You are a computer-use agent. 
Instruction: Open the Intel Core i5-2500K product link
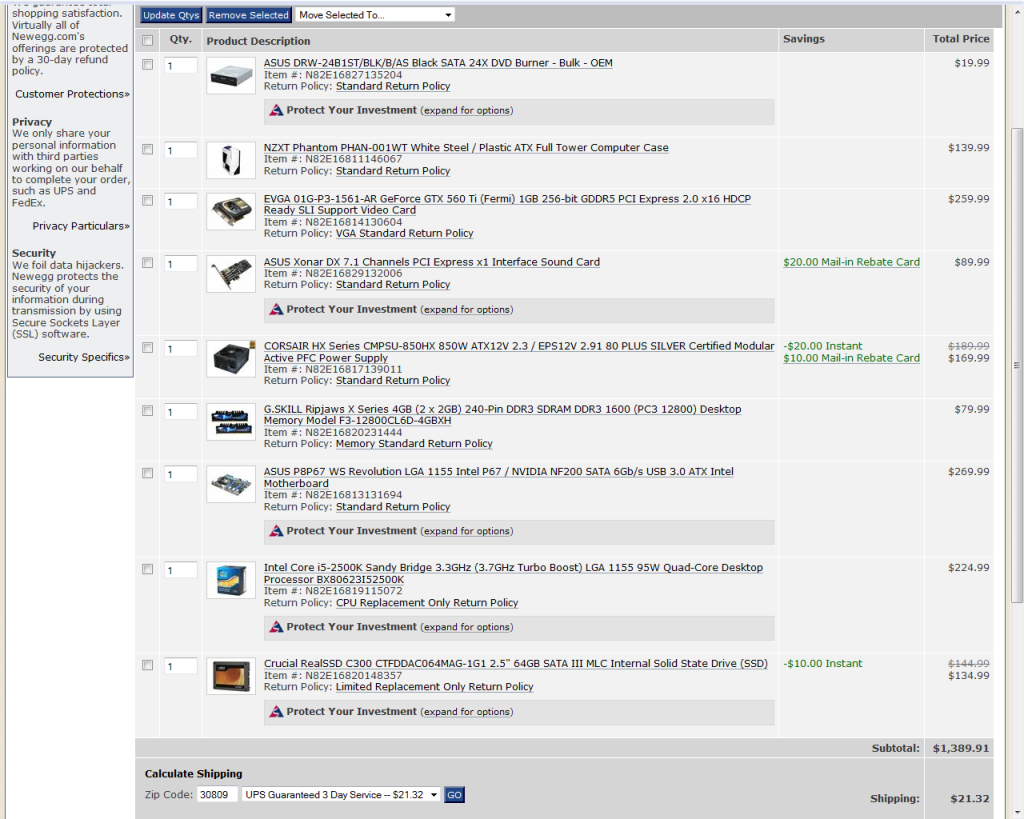pos(513,573)
